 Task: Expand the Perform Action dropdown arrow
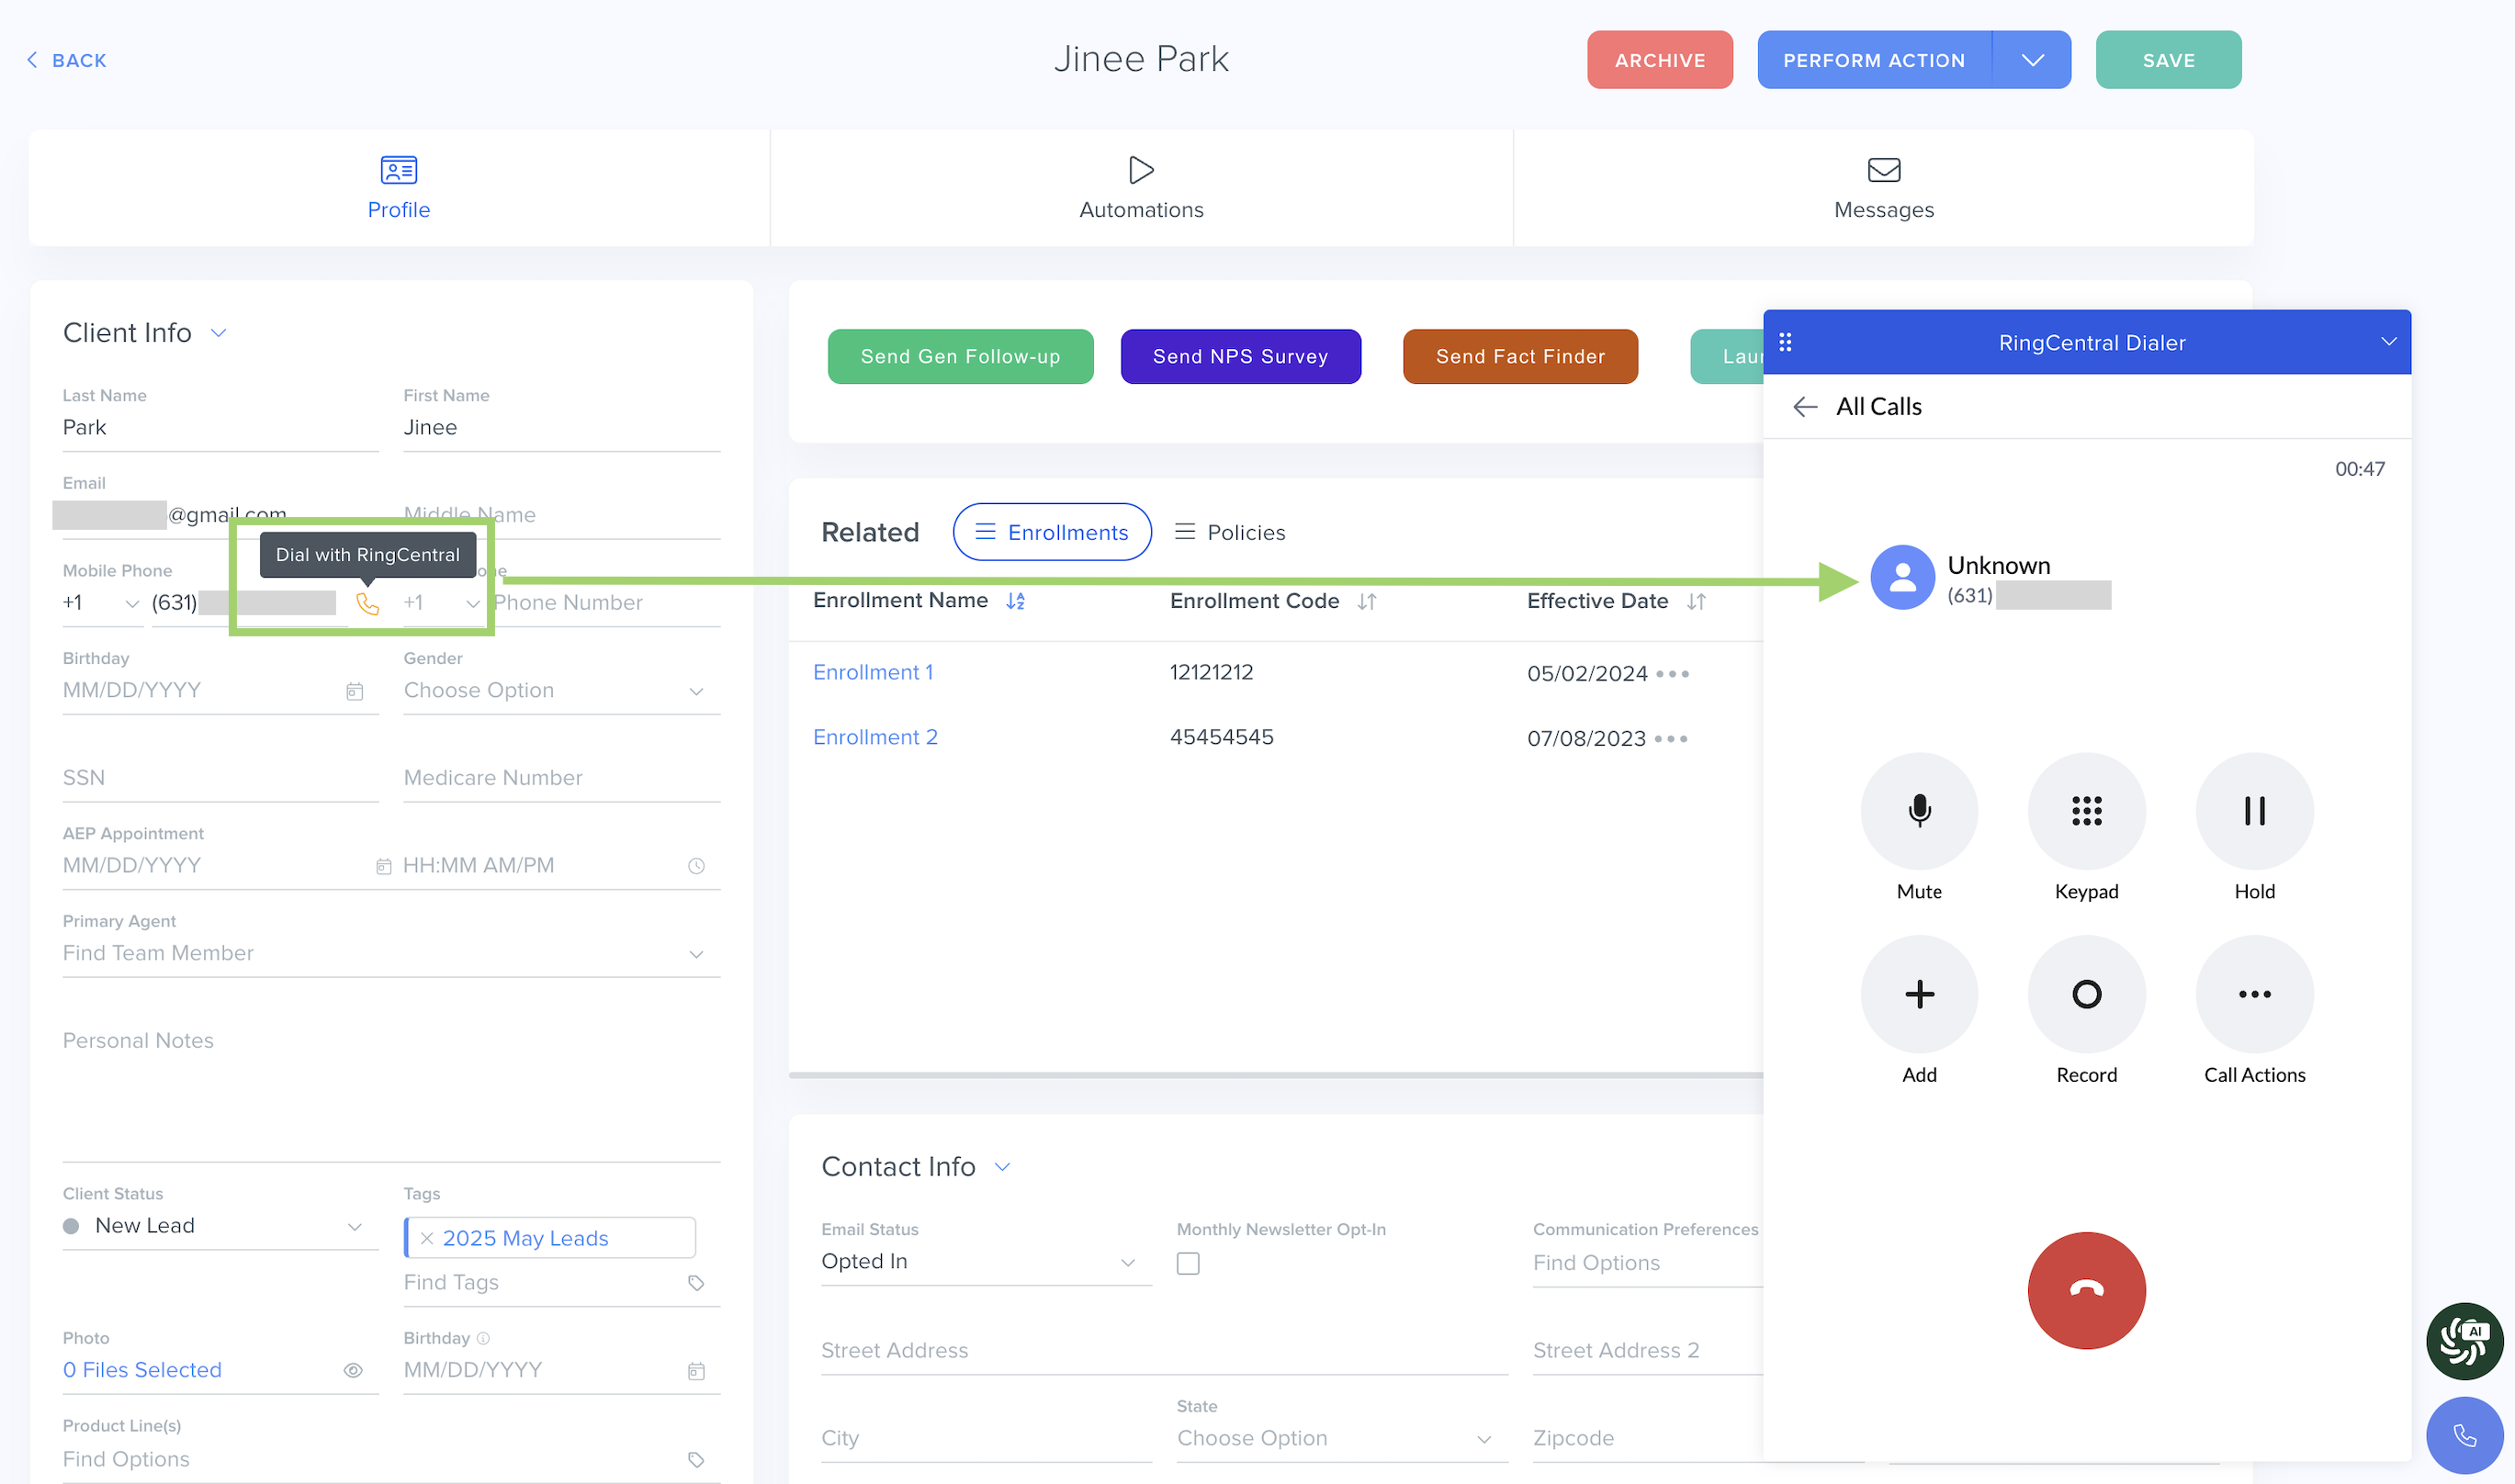coord(2031,60)
